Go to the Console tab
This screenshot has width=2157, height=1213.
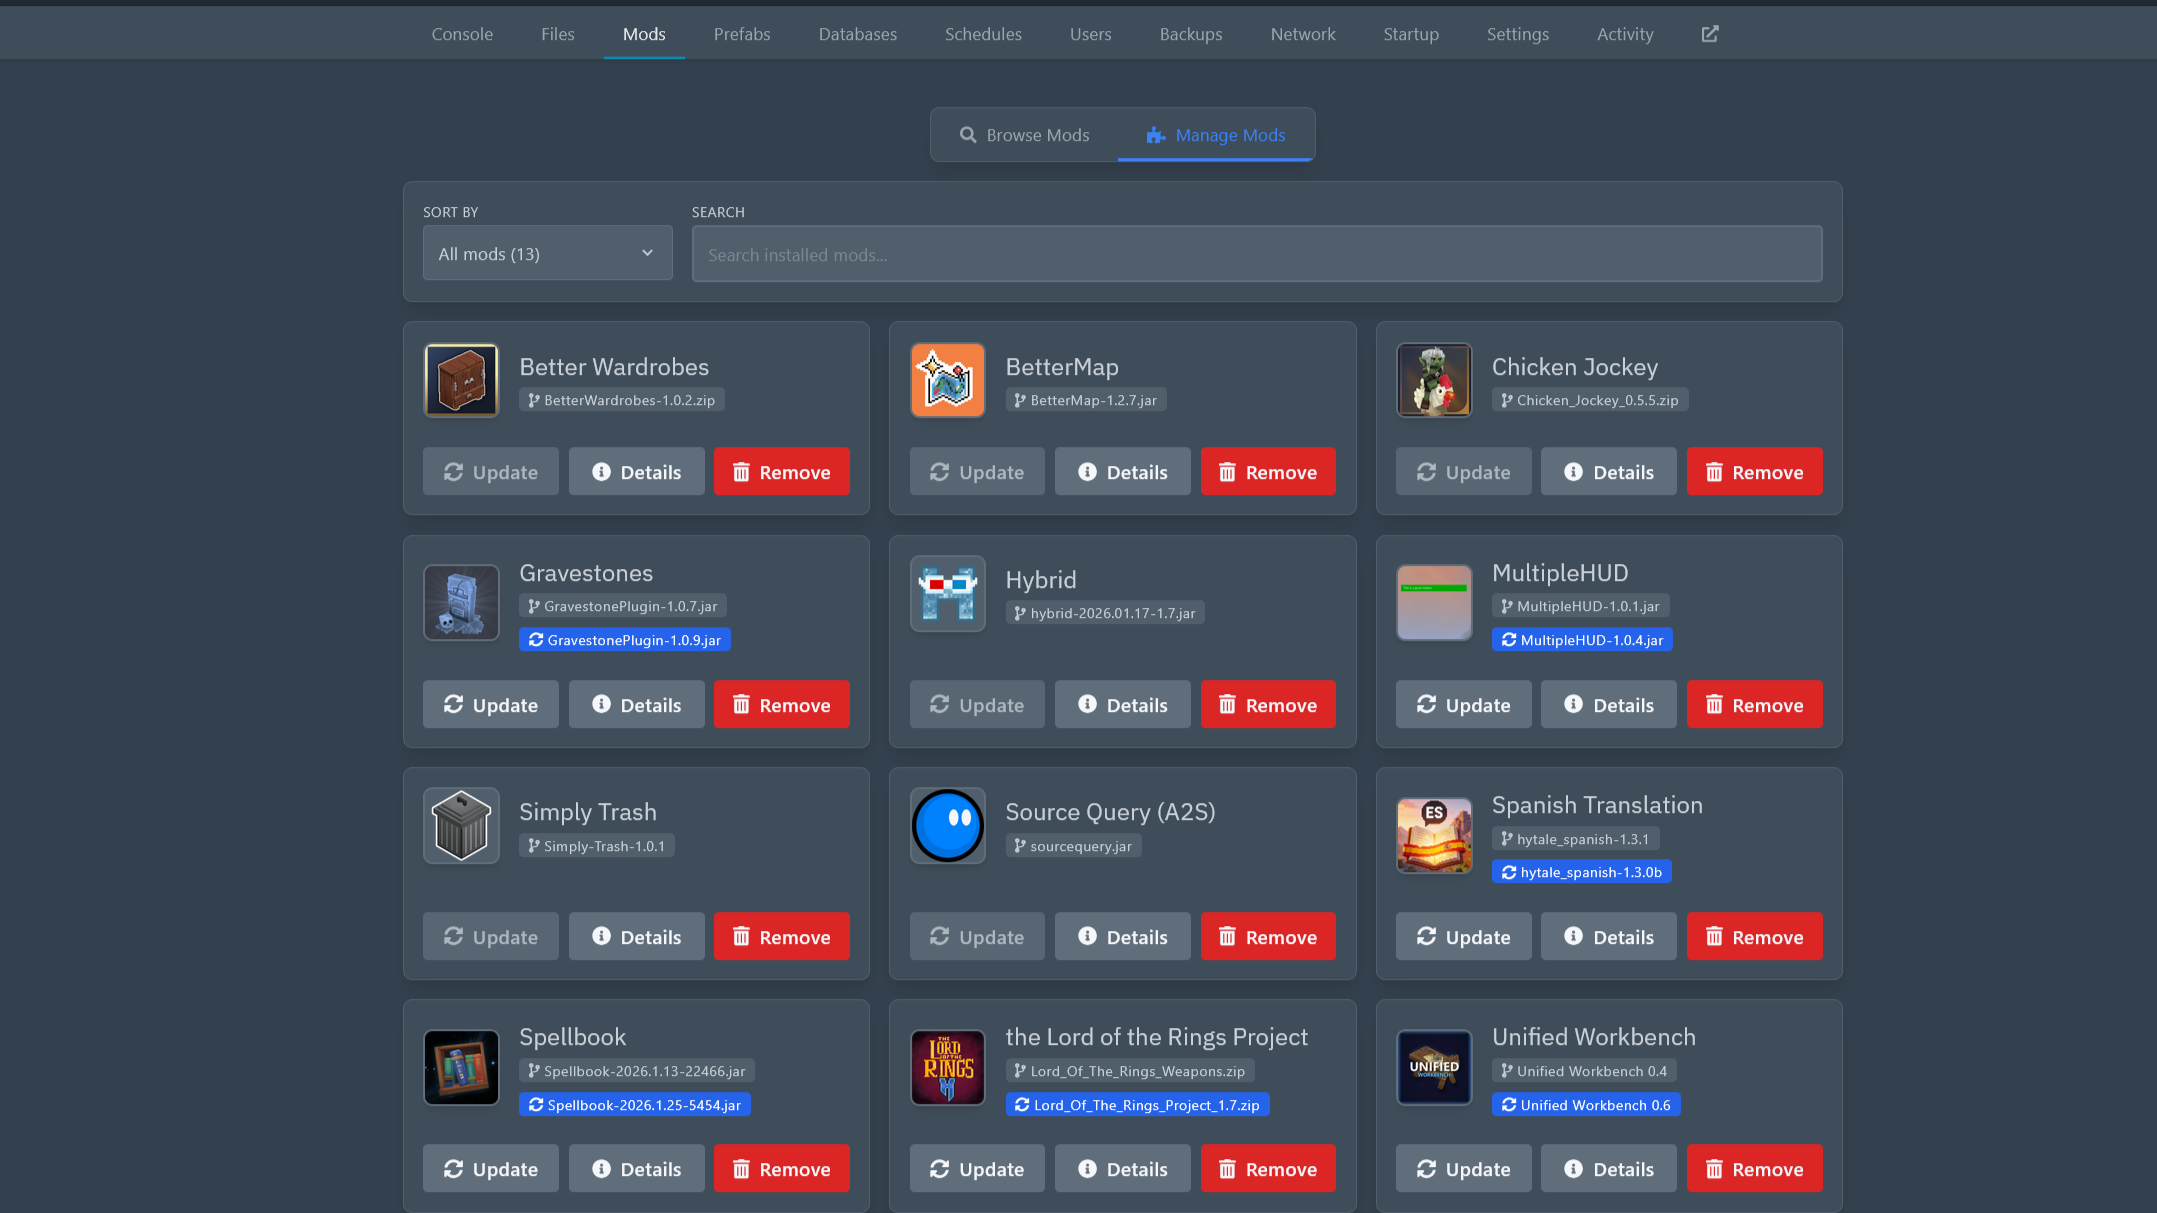tap(462, 34)
